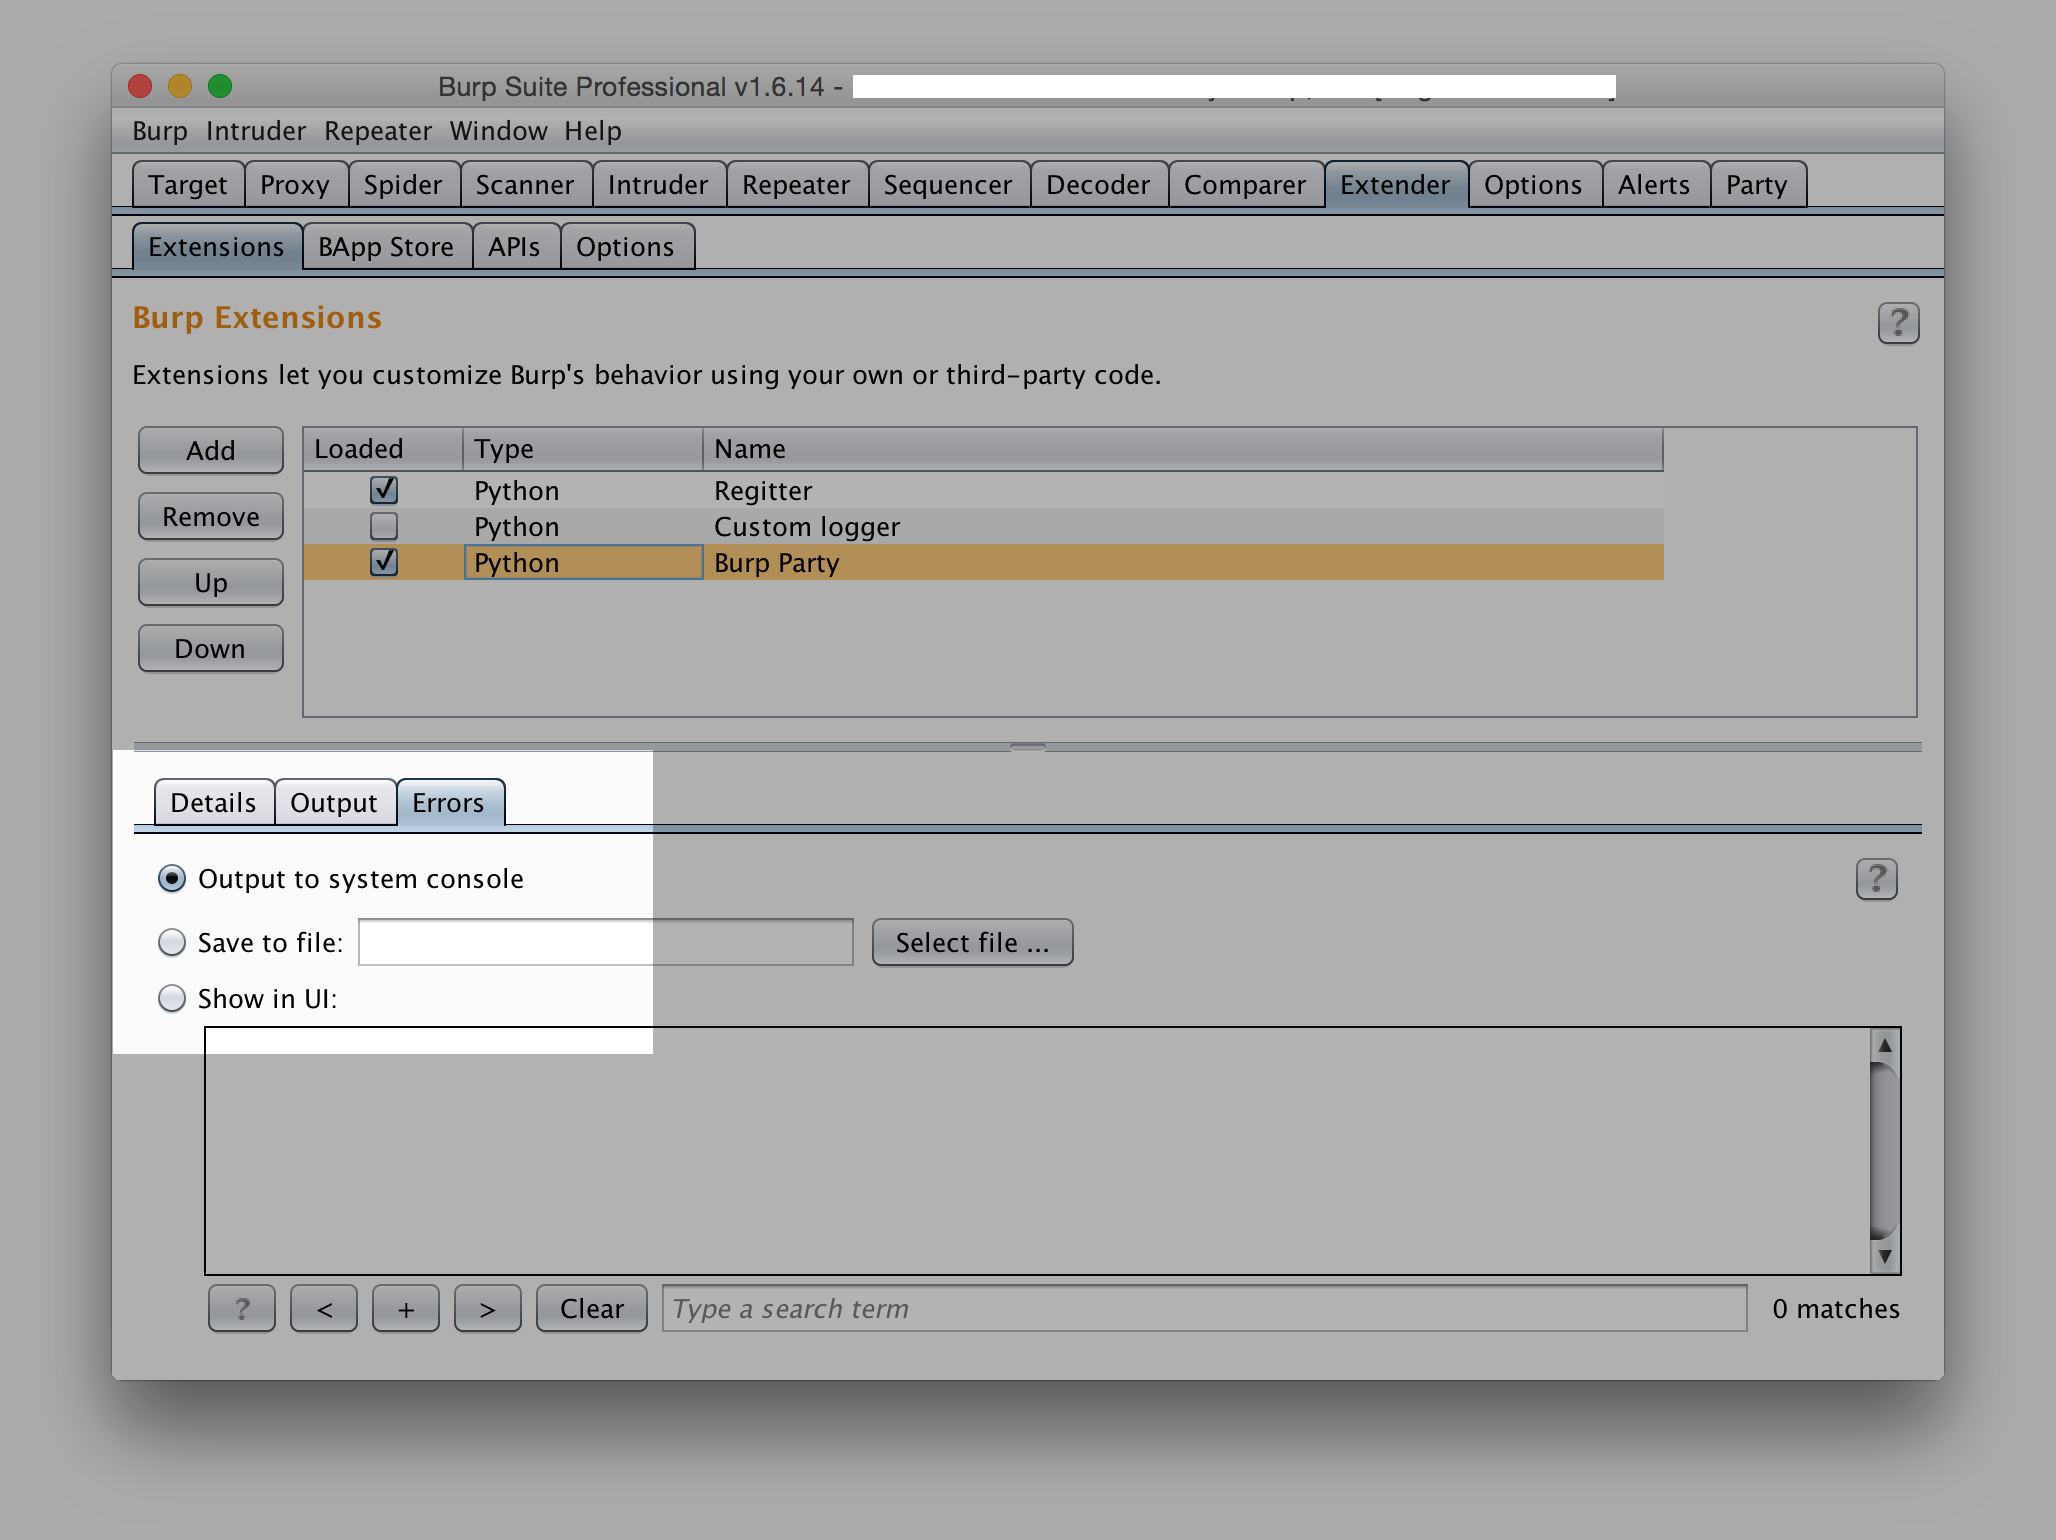Uncheck the Regitter extension loaded checkbox
Screen dimensions: 2056x1540
[x=384, y=490]
